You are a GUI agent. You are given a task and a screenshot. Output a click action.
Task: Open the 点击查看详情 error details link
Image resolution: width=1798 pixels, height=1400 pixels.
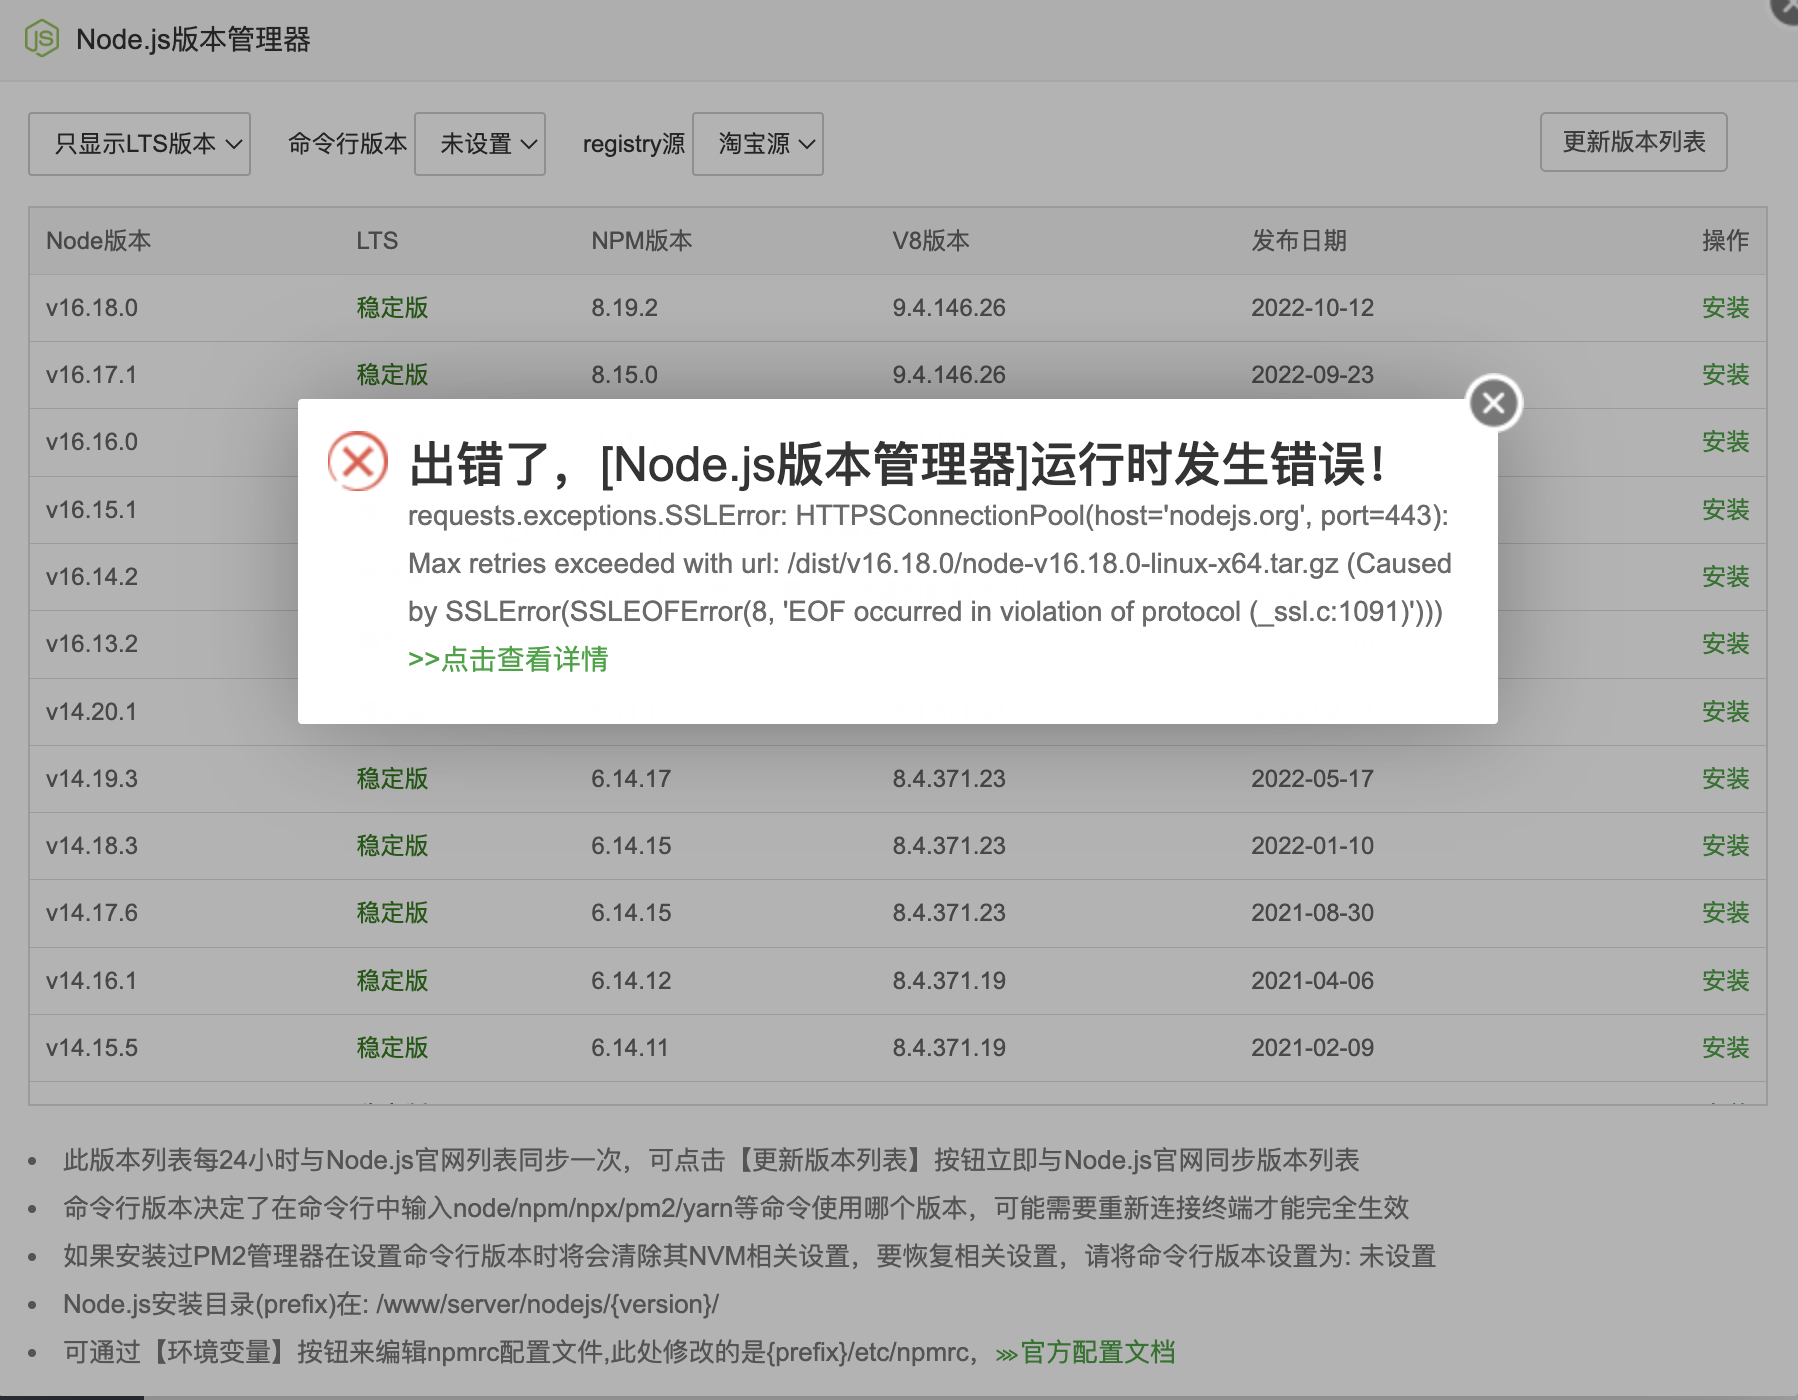pos(508,659)
